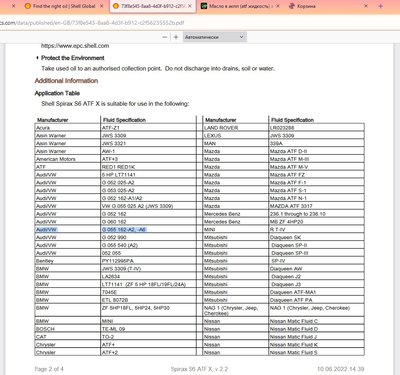400x375 pixels.
Task: Click the Корзина tab favicon icon
Action: point(292,6)
